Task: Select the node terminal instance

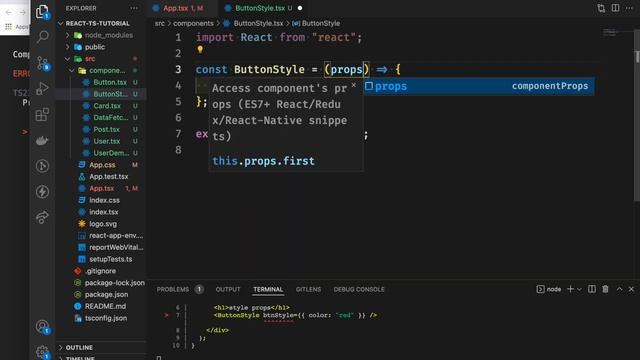Action: 549,289
